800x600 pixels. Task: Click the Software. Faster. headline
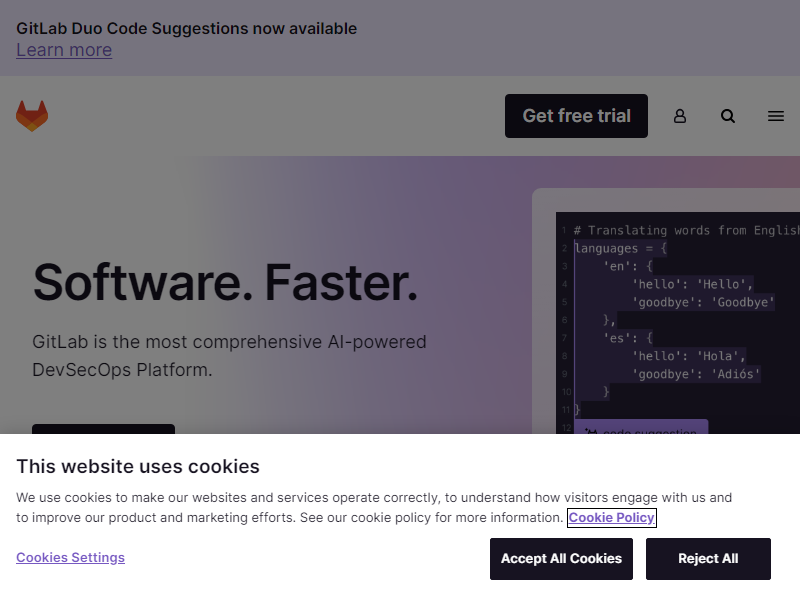click(x=225, y=283)
